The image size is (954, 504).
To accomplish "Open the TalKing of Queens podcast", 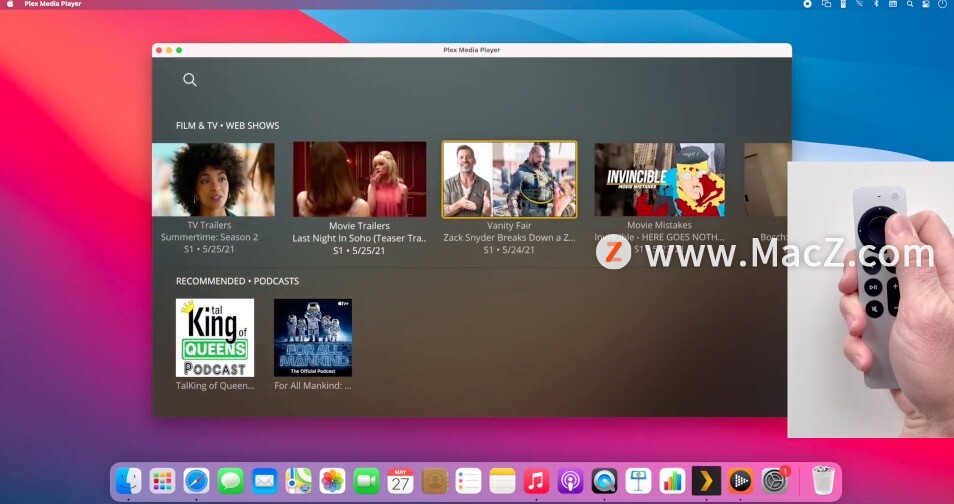I will coord(215,338).
